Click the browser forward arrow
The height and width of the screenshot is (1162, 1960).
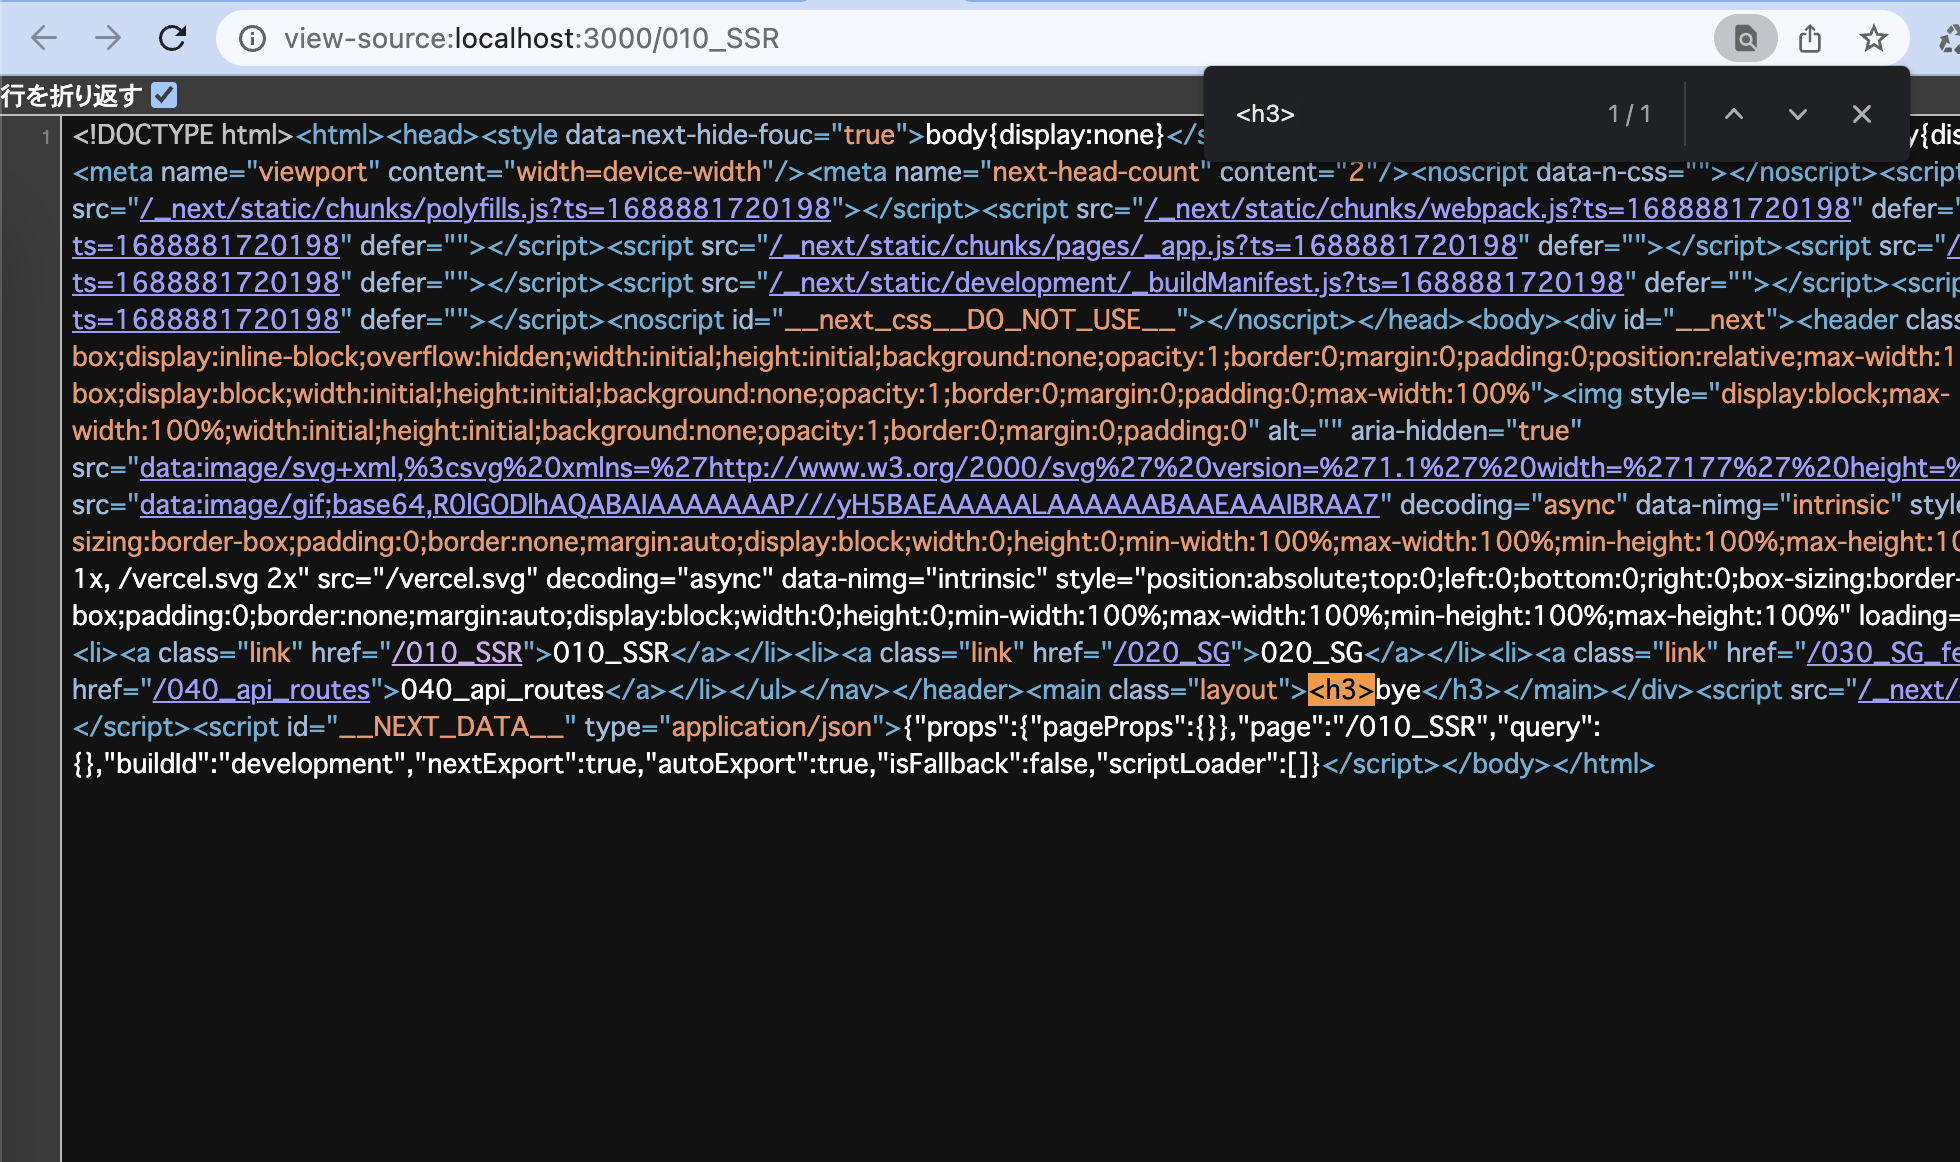[108, 38]
